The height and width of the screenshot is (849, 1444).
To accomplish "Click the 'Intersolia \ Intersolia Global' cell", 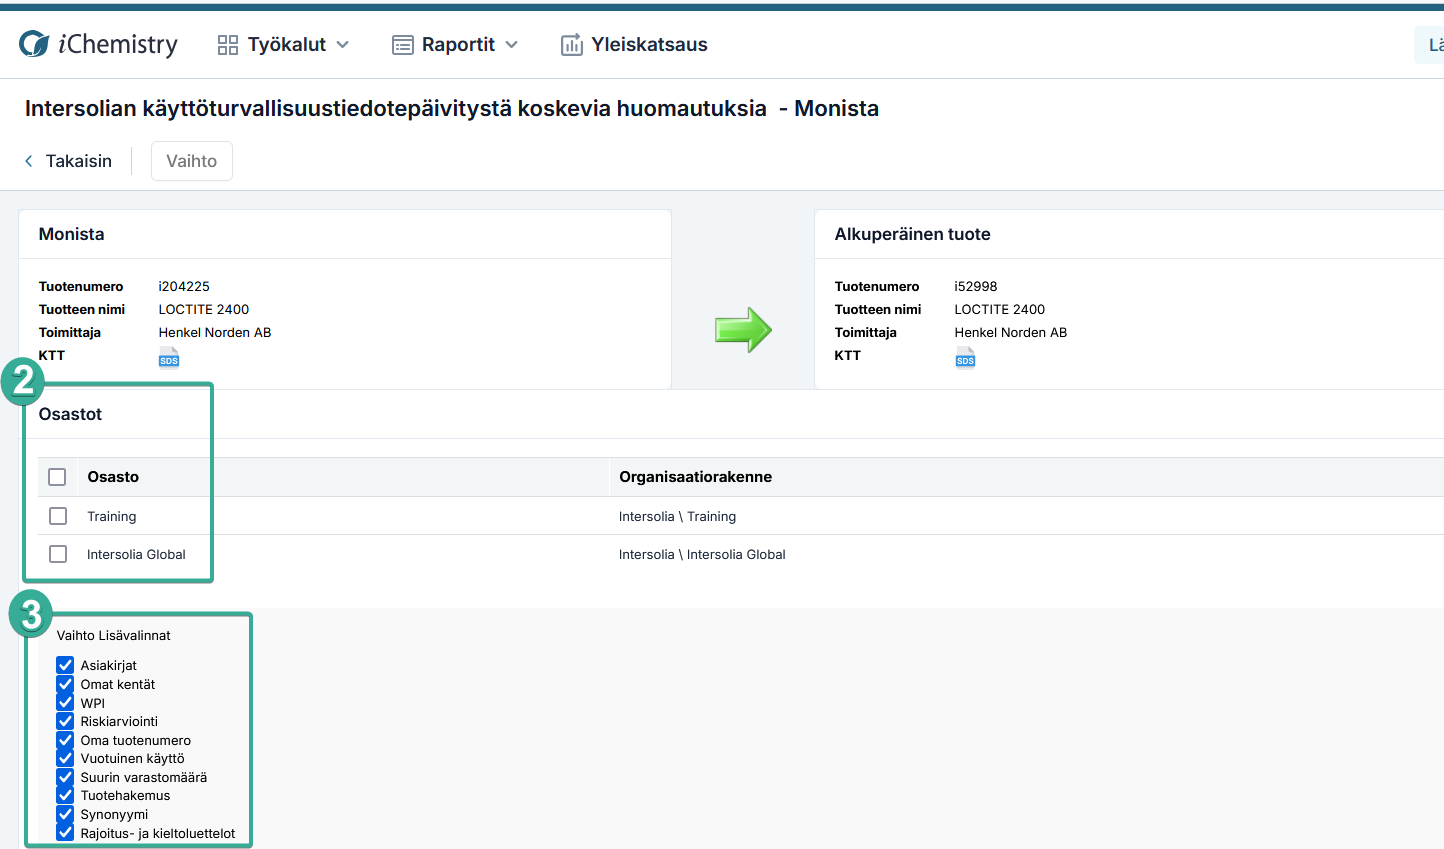I will 702,554.
